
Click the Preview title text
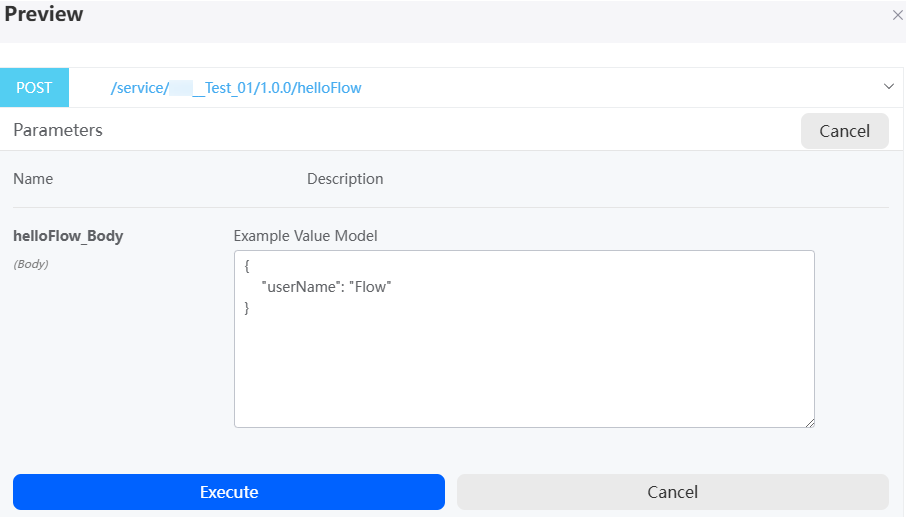click(44, 14)
